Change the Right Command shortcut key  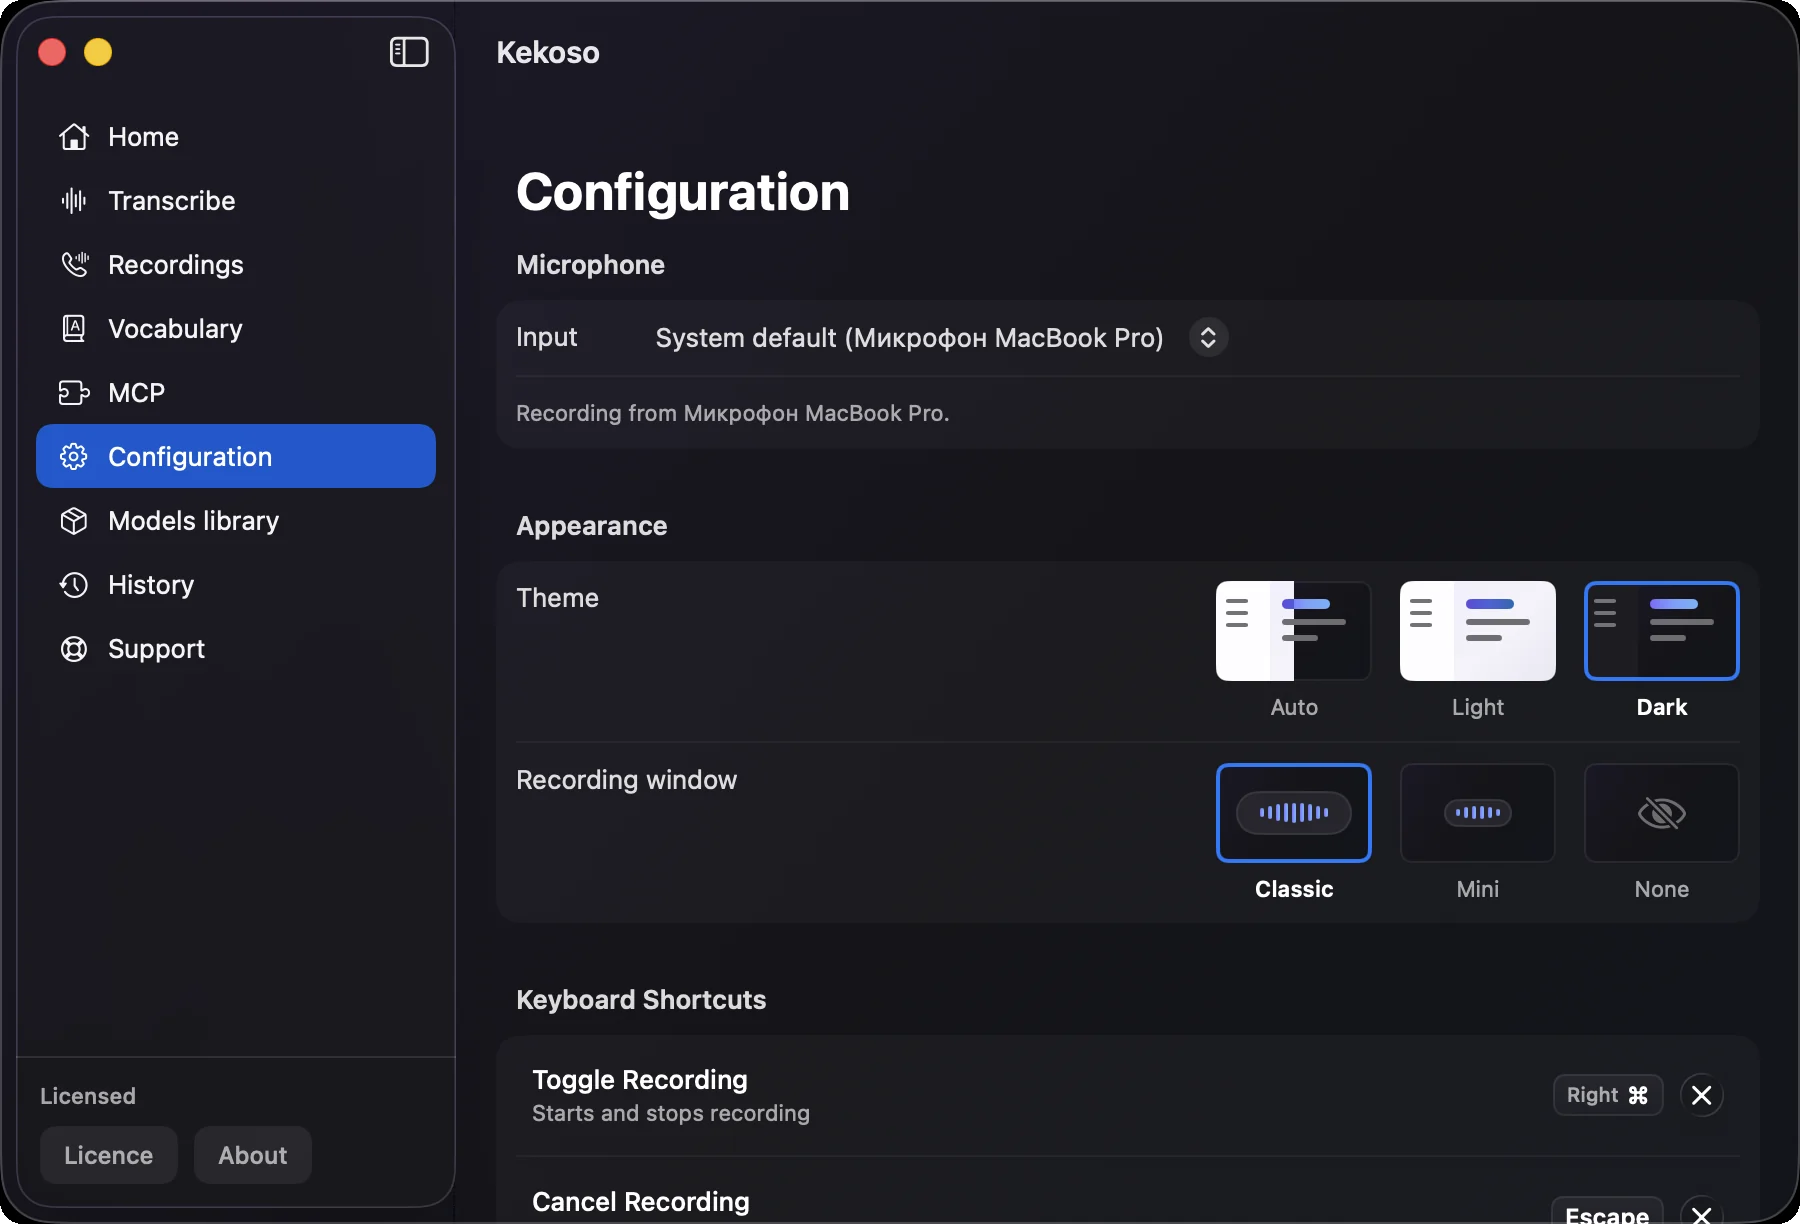[1607, 1095]
